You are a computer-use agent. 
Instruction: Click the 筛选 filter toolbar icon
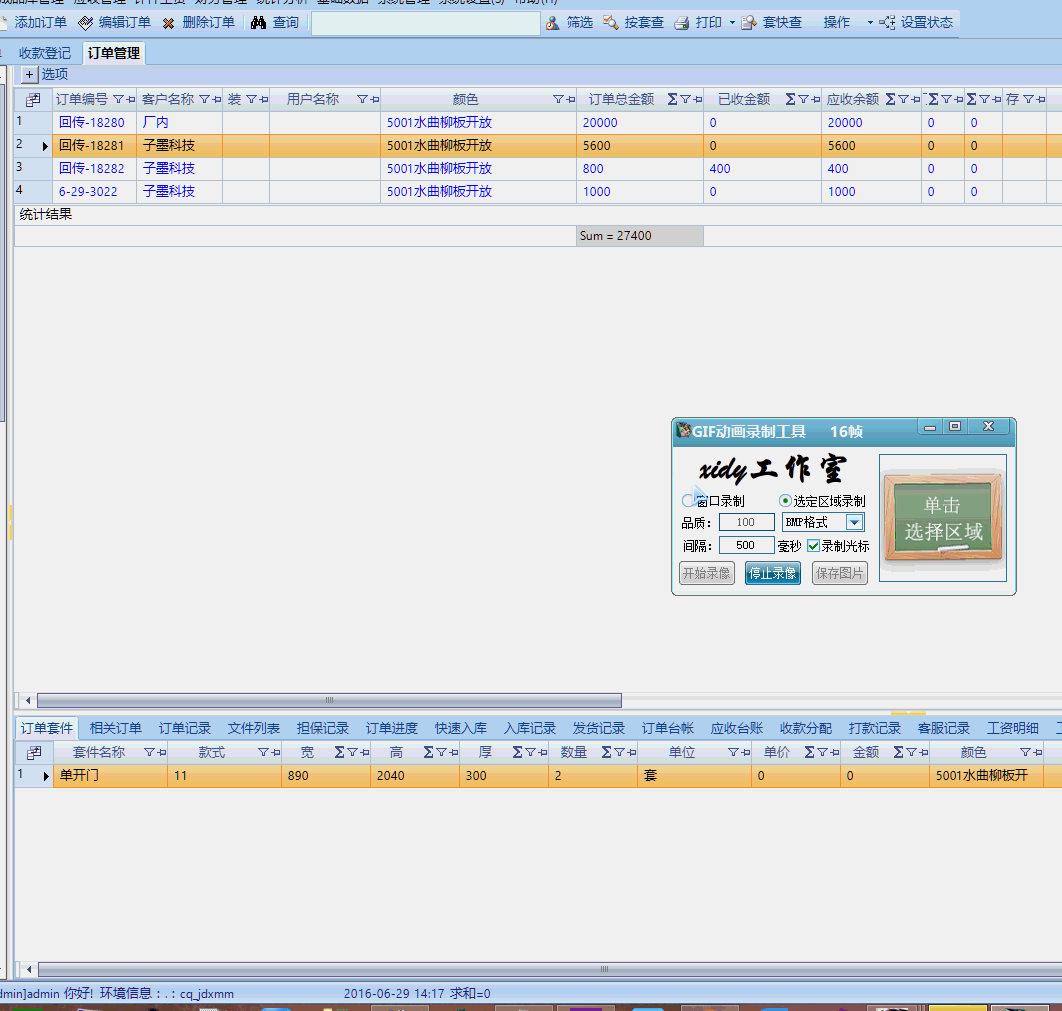pos(552,22)
